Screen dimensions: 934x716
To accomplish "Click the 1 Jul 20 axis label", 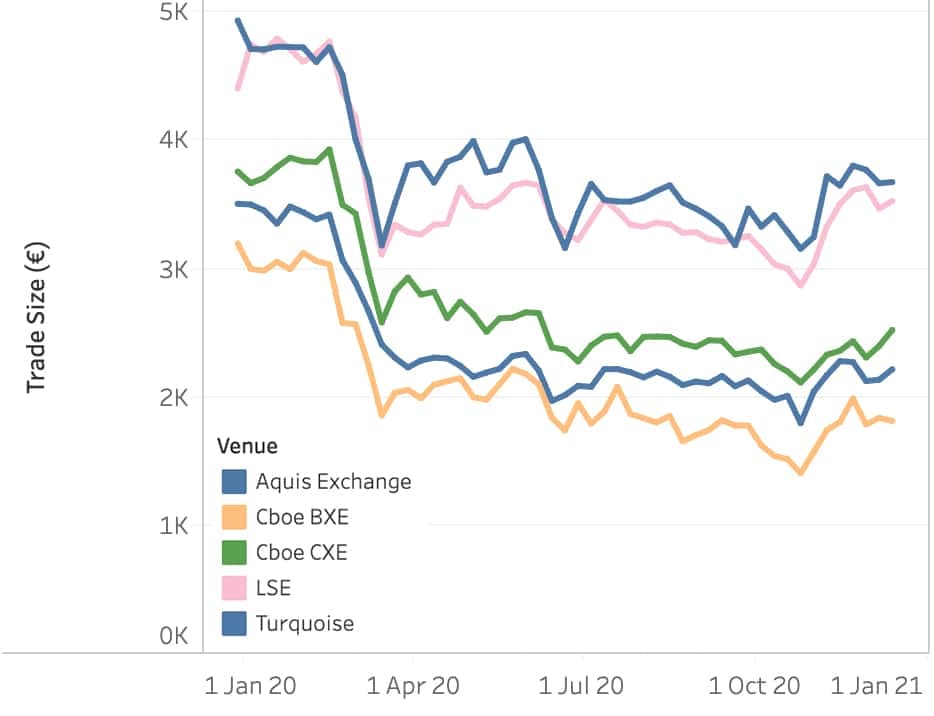I will [x=581, y=686].
